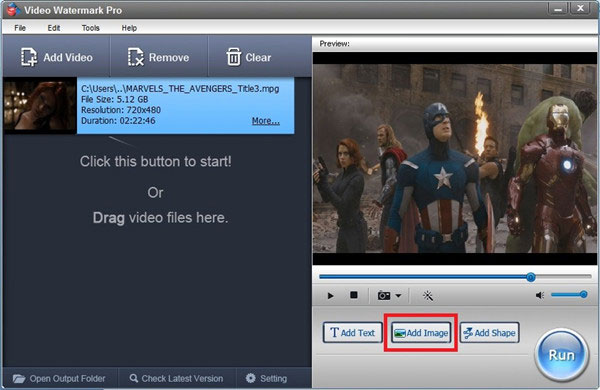Screen dimensions: 600x390
Task: Expand the snapshot dropdown arrow
Action: click(x=398, y=295)
